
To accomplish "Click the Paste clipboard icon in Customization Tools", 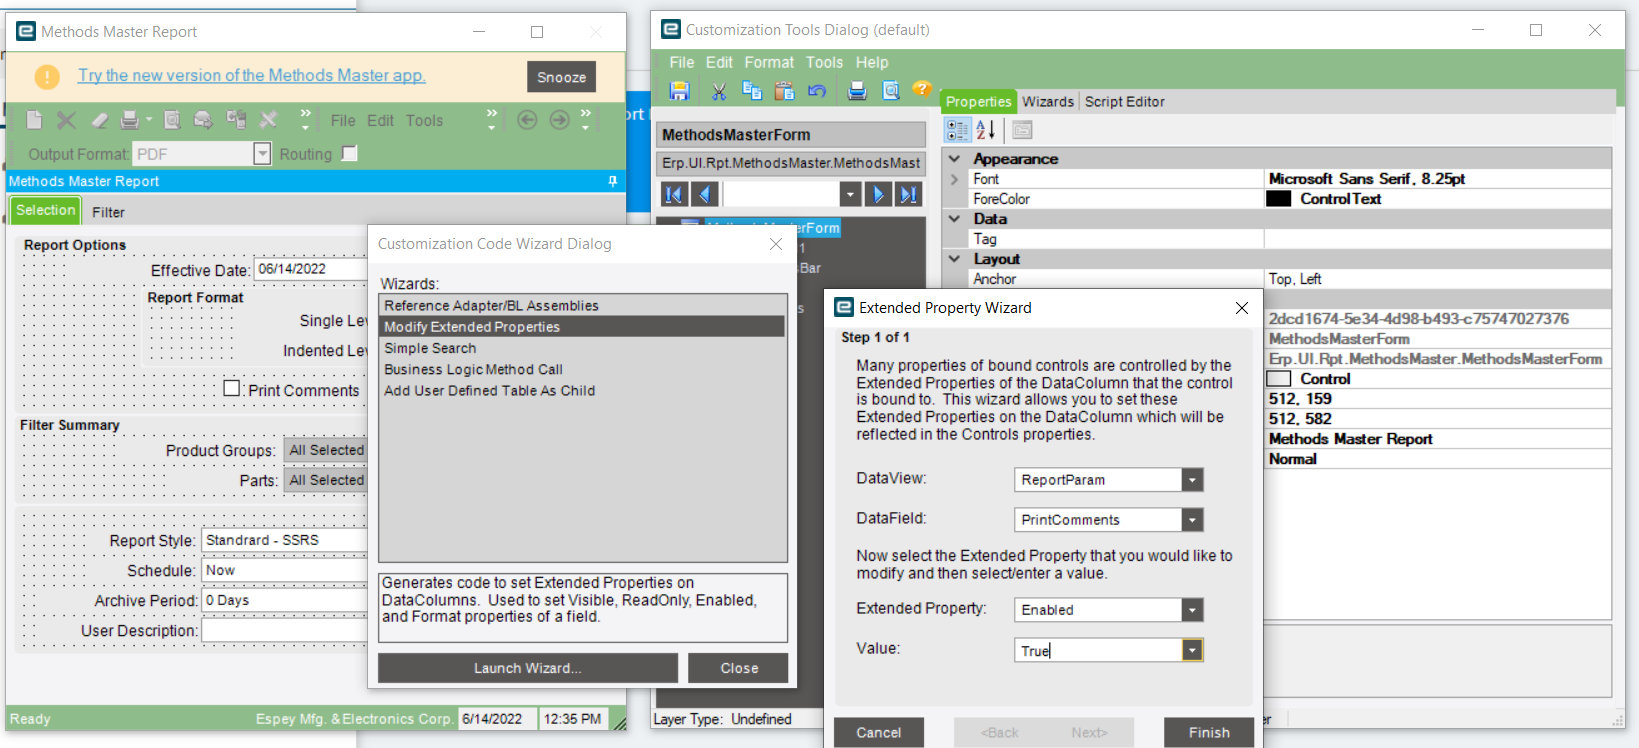I will [785, 91].
